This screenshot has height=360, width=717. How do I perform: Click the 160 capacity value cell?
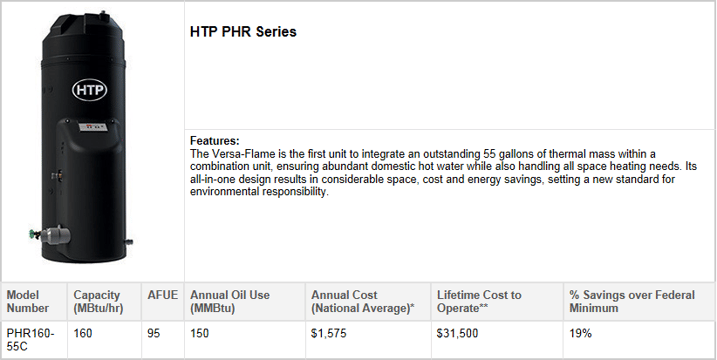click(104, 340)
